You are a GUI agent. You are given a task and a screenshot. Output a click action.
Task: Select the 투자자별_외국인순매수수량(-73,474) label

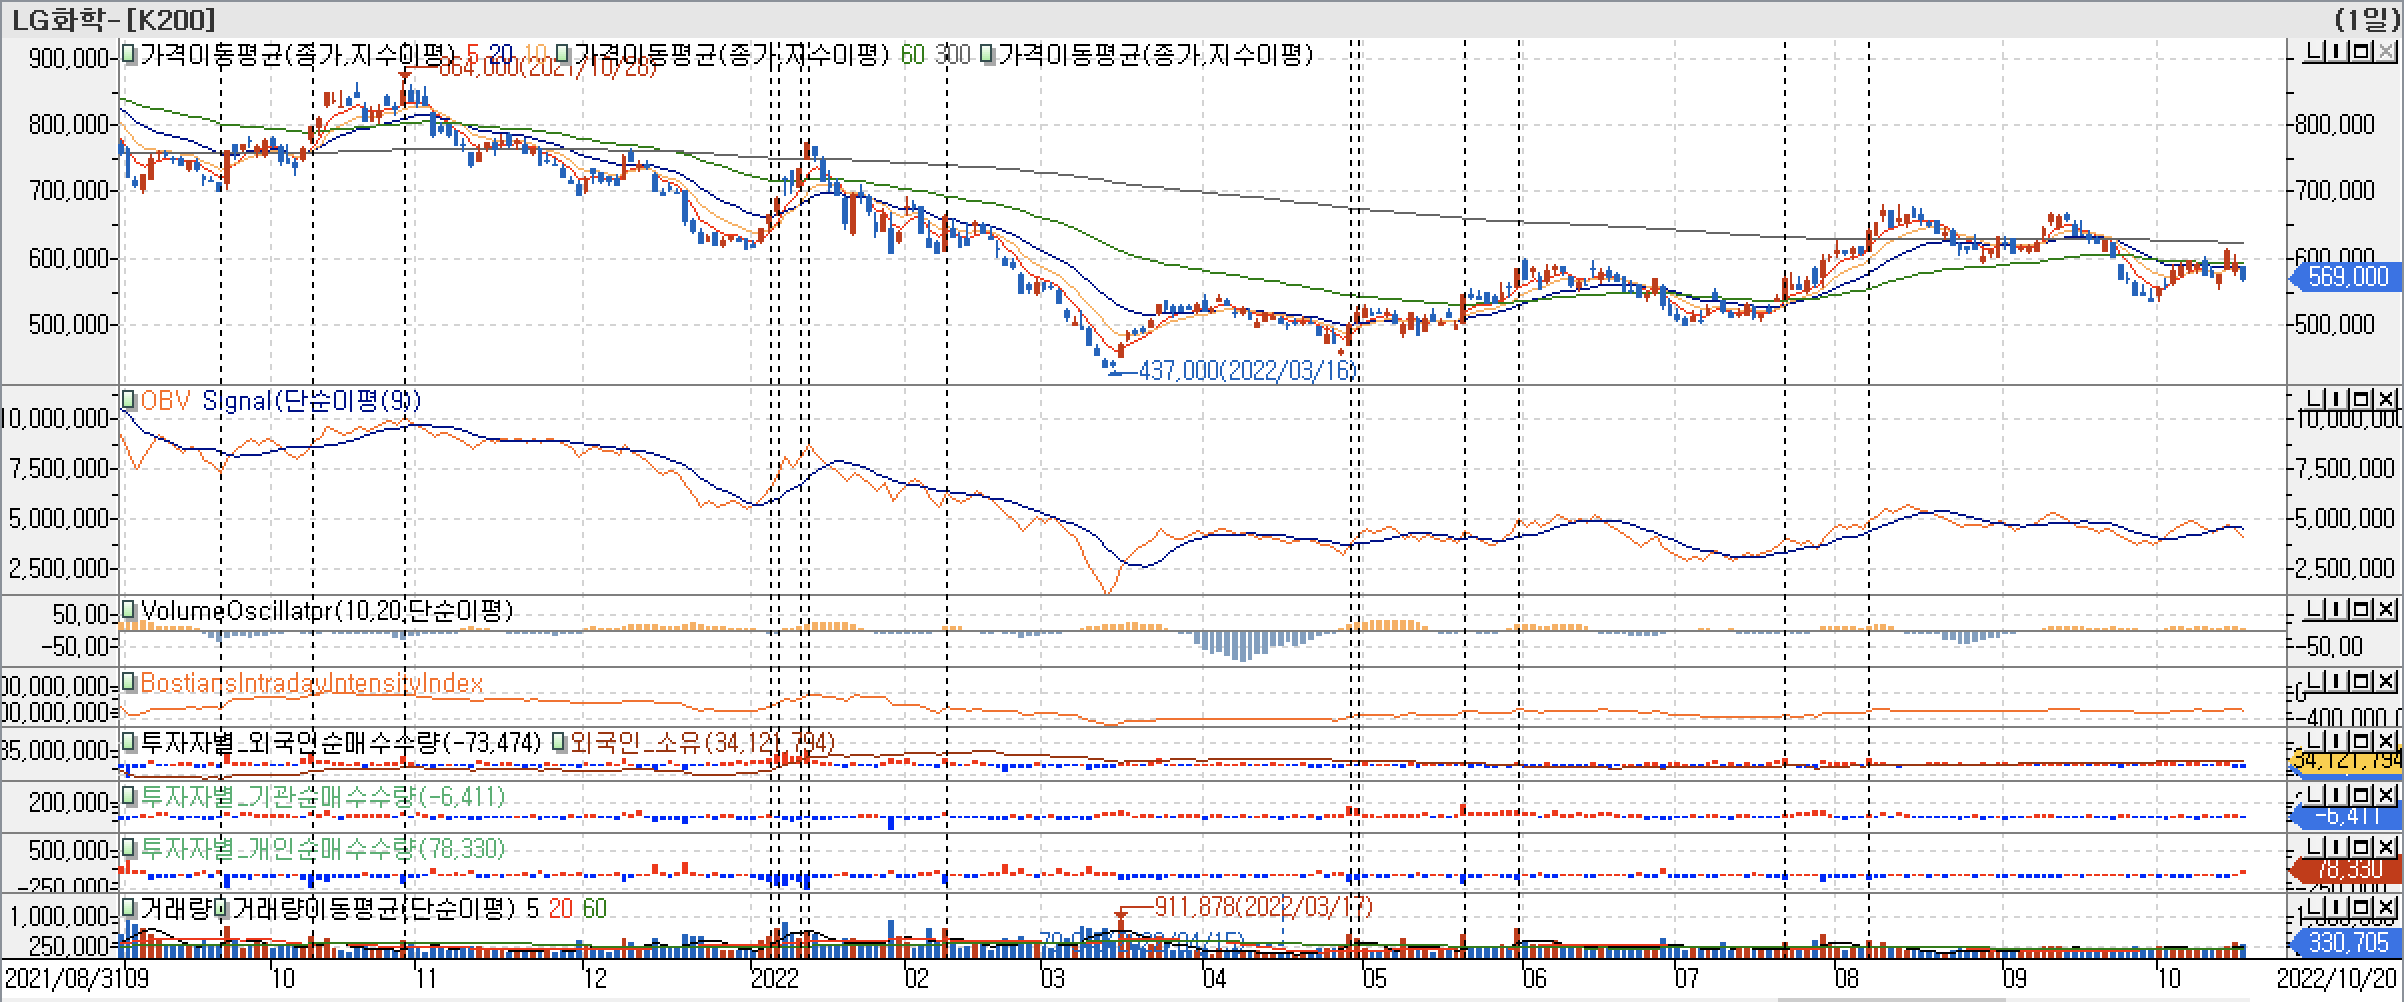[340, 742]
